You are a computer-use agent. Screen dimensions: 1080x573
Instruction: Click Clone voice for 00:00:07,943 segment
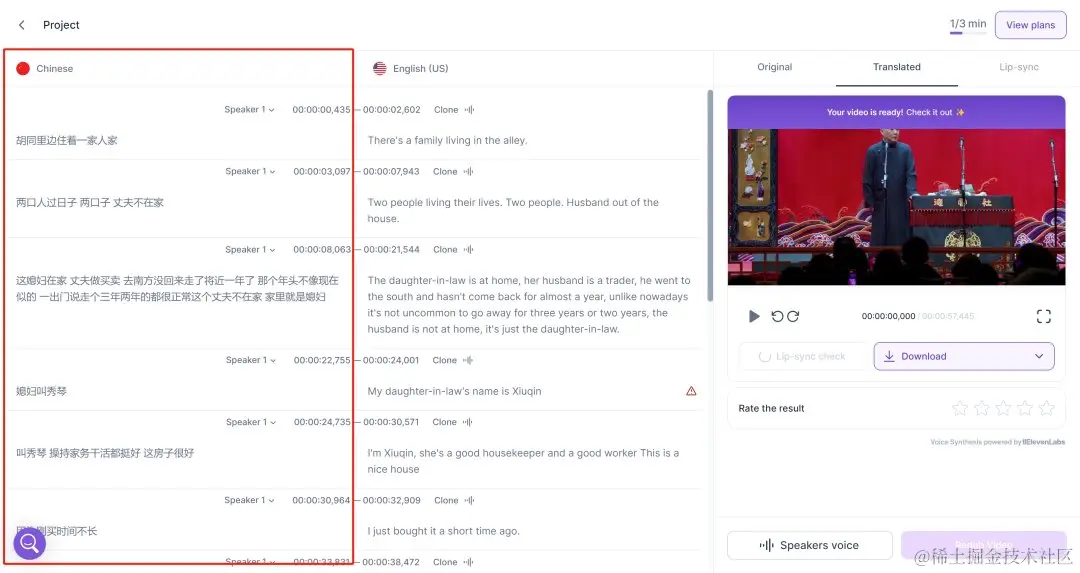click(453, 171)
